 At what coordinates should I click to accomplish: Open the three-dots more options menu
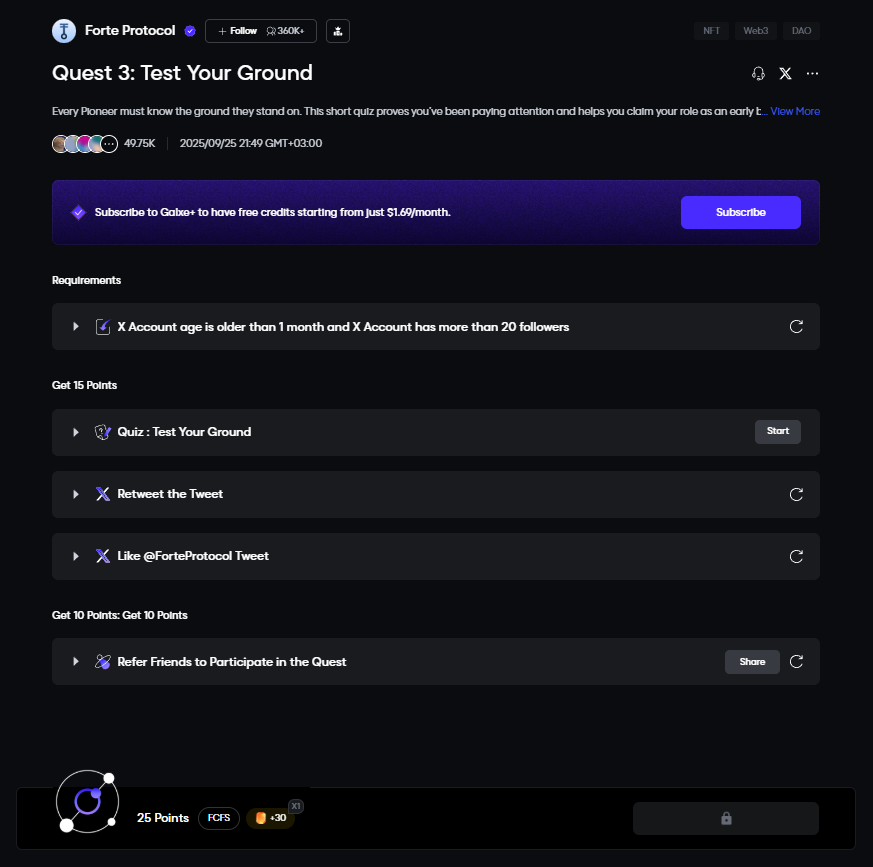point(812,73)
